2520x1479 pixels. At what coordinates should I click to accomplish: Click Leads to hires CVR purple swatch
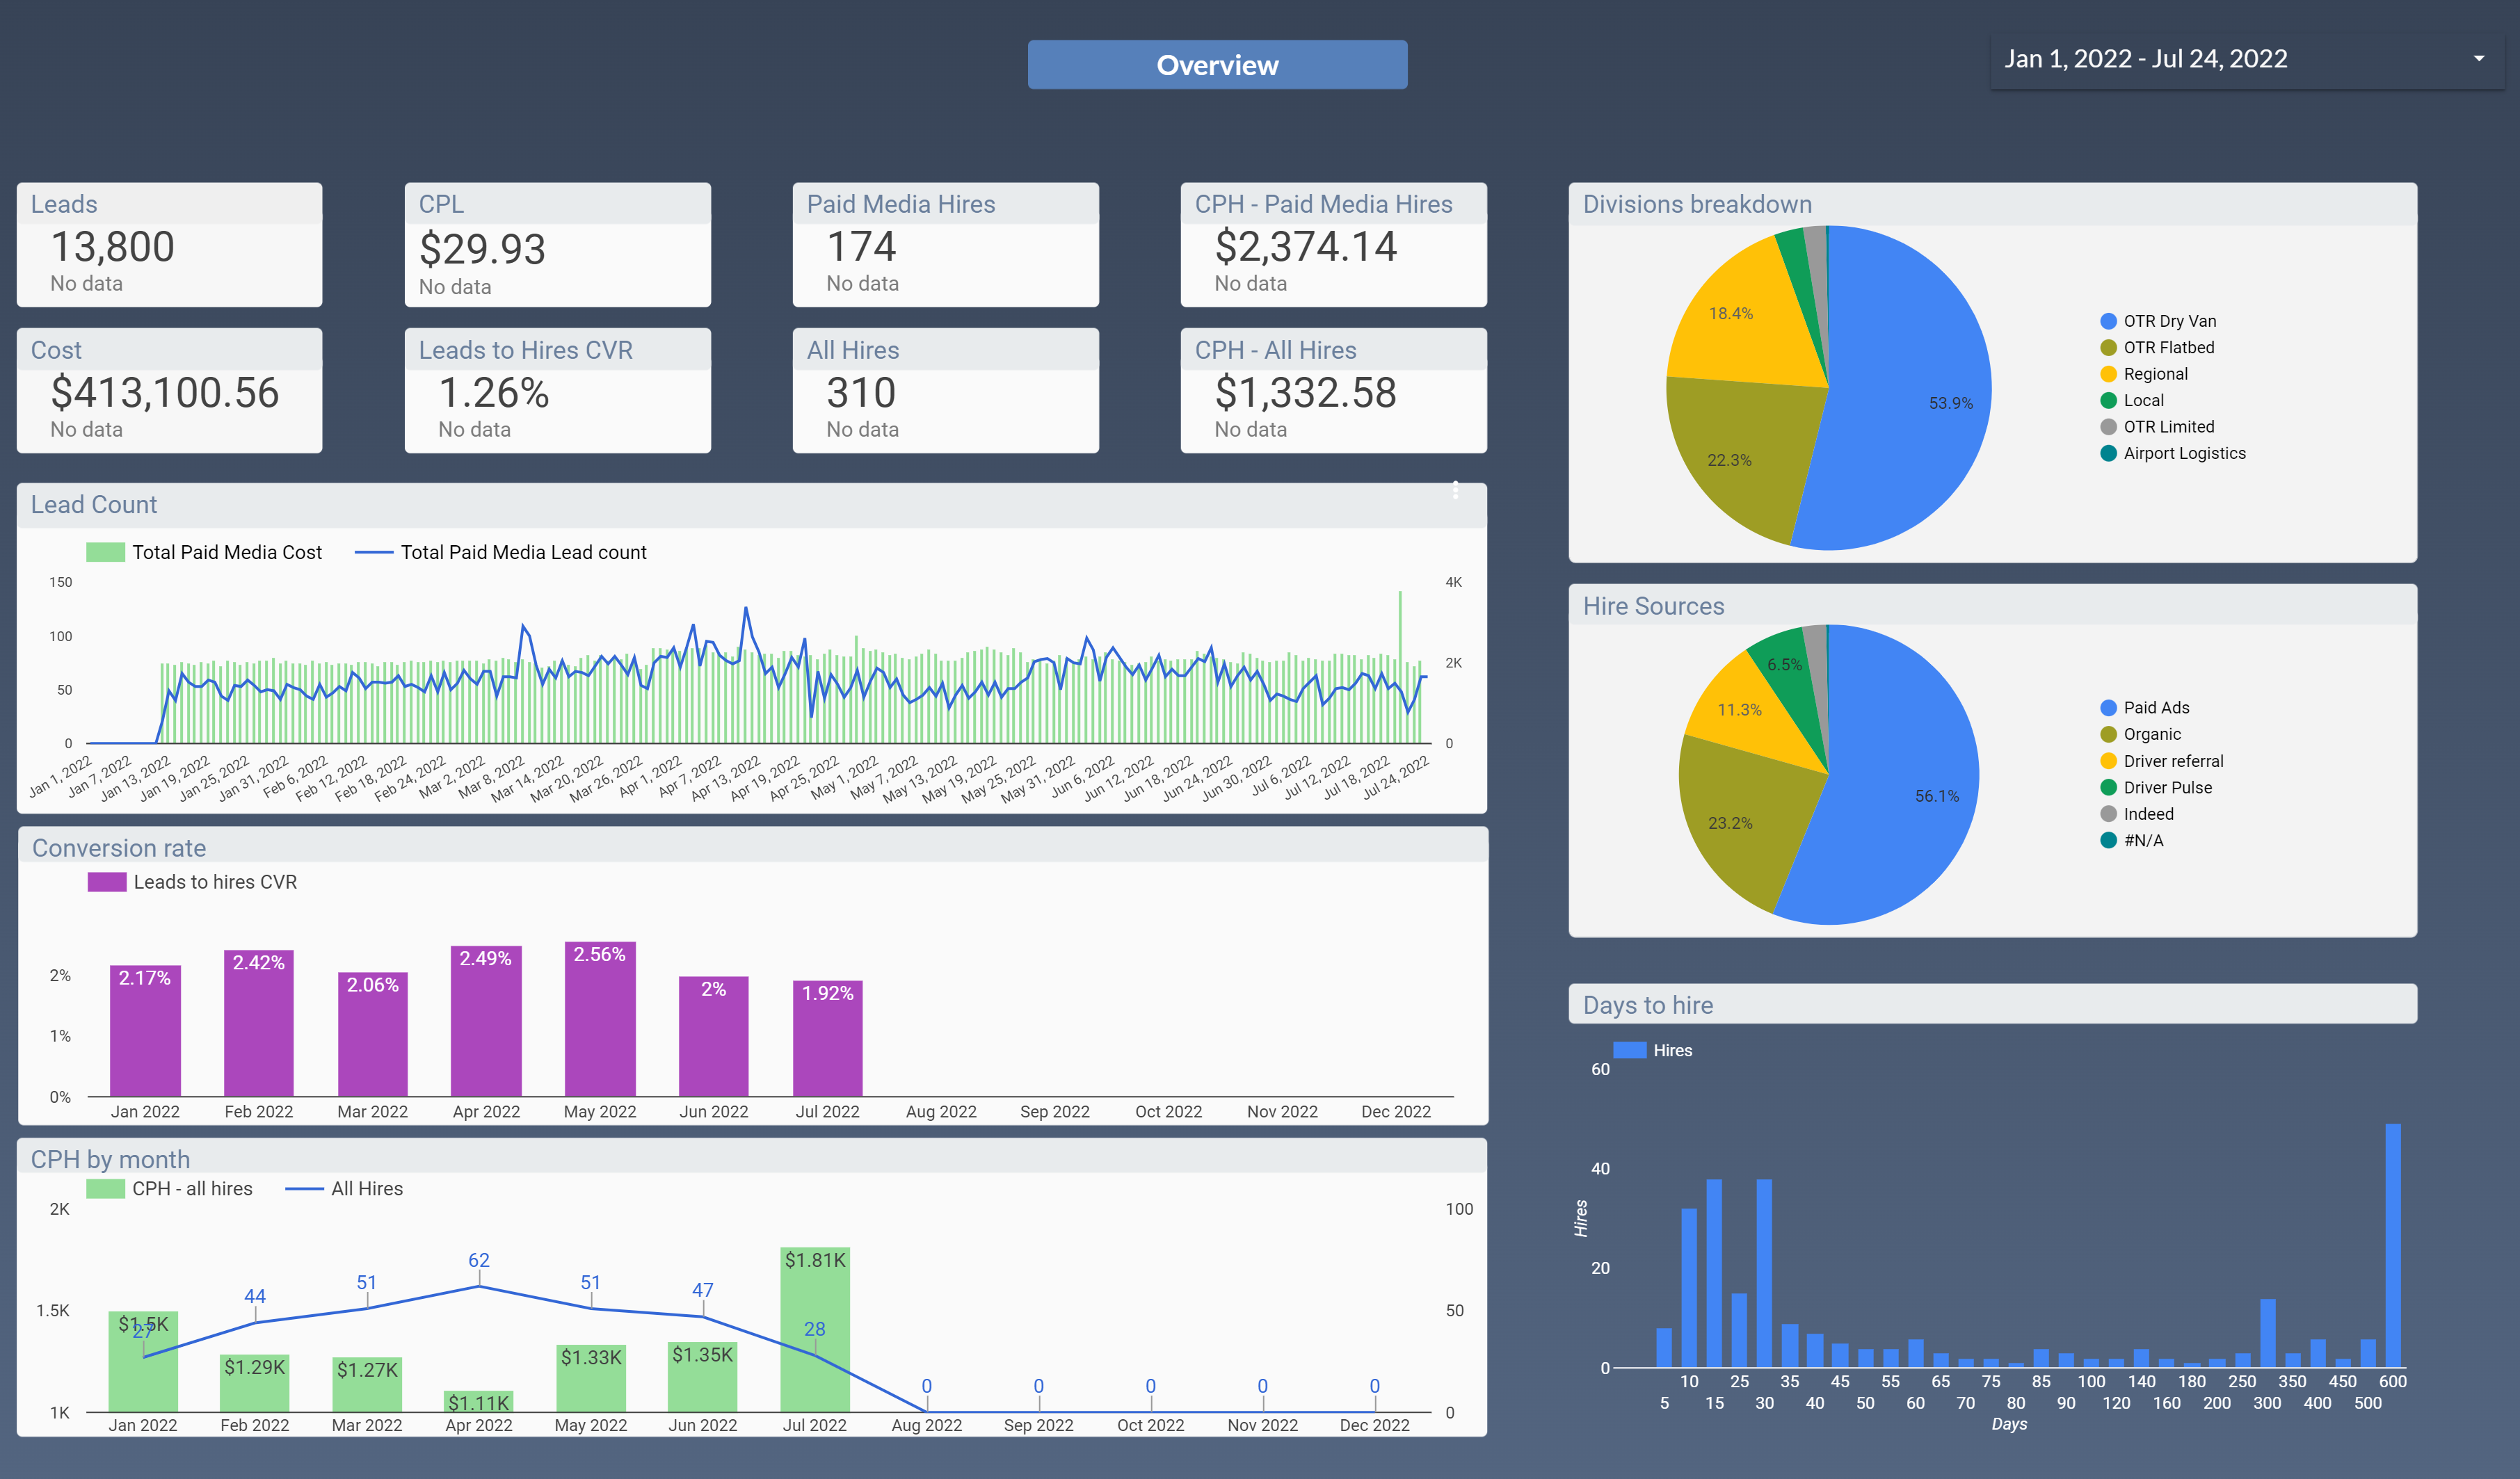click(106, 882)
